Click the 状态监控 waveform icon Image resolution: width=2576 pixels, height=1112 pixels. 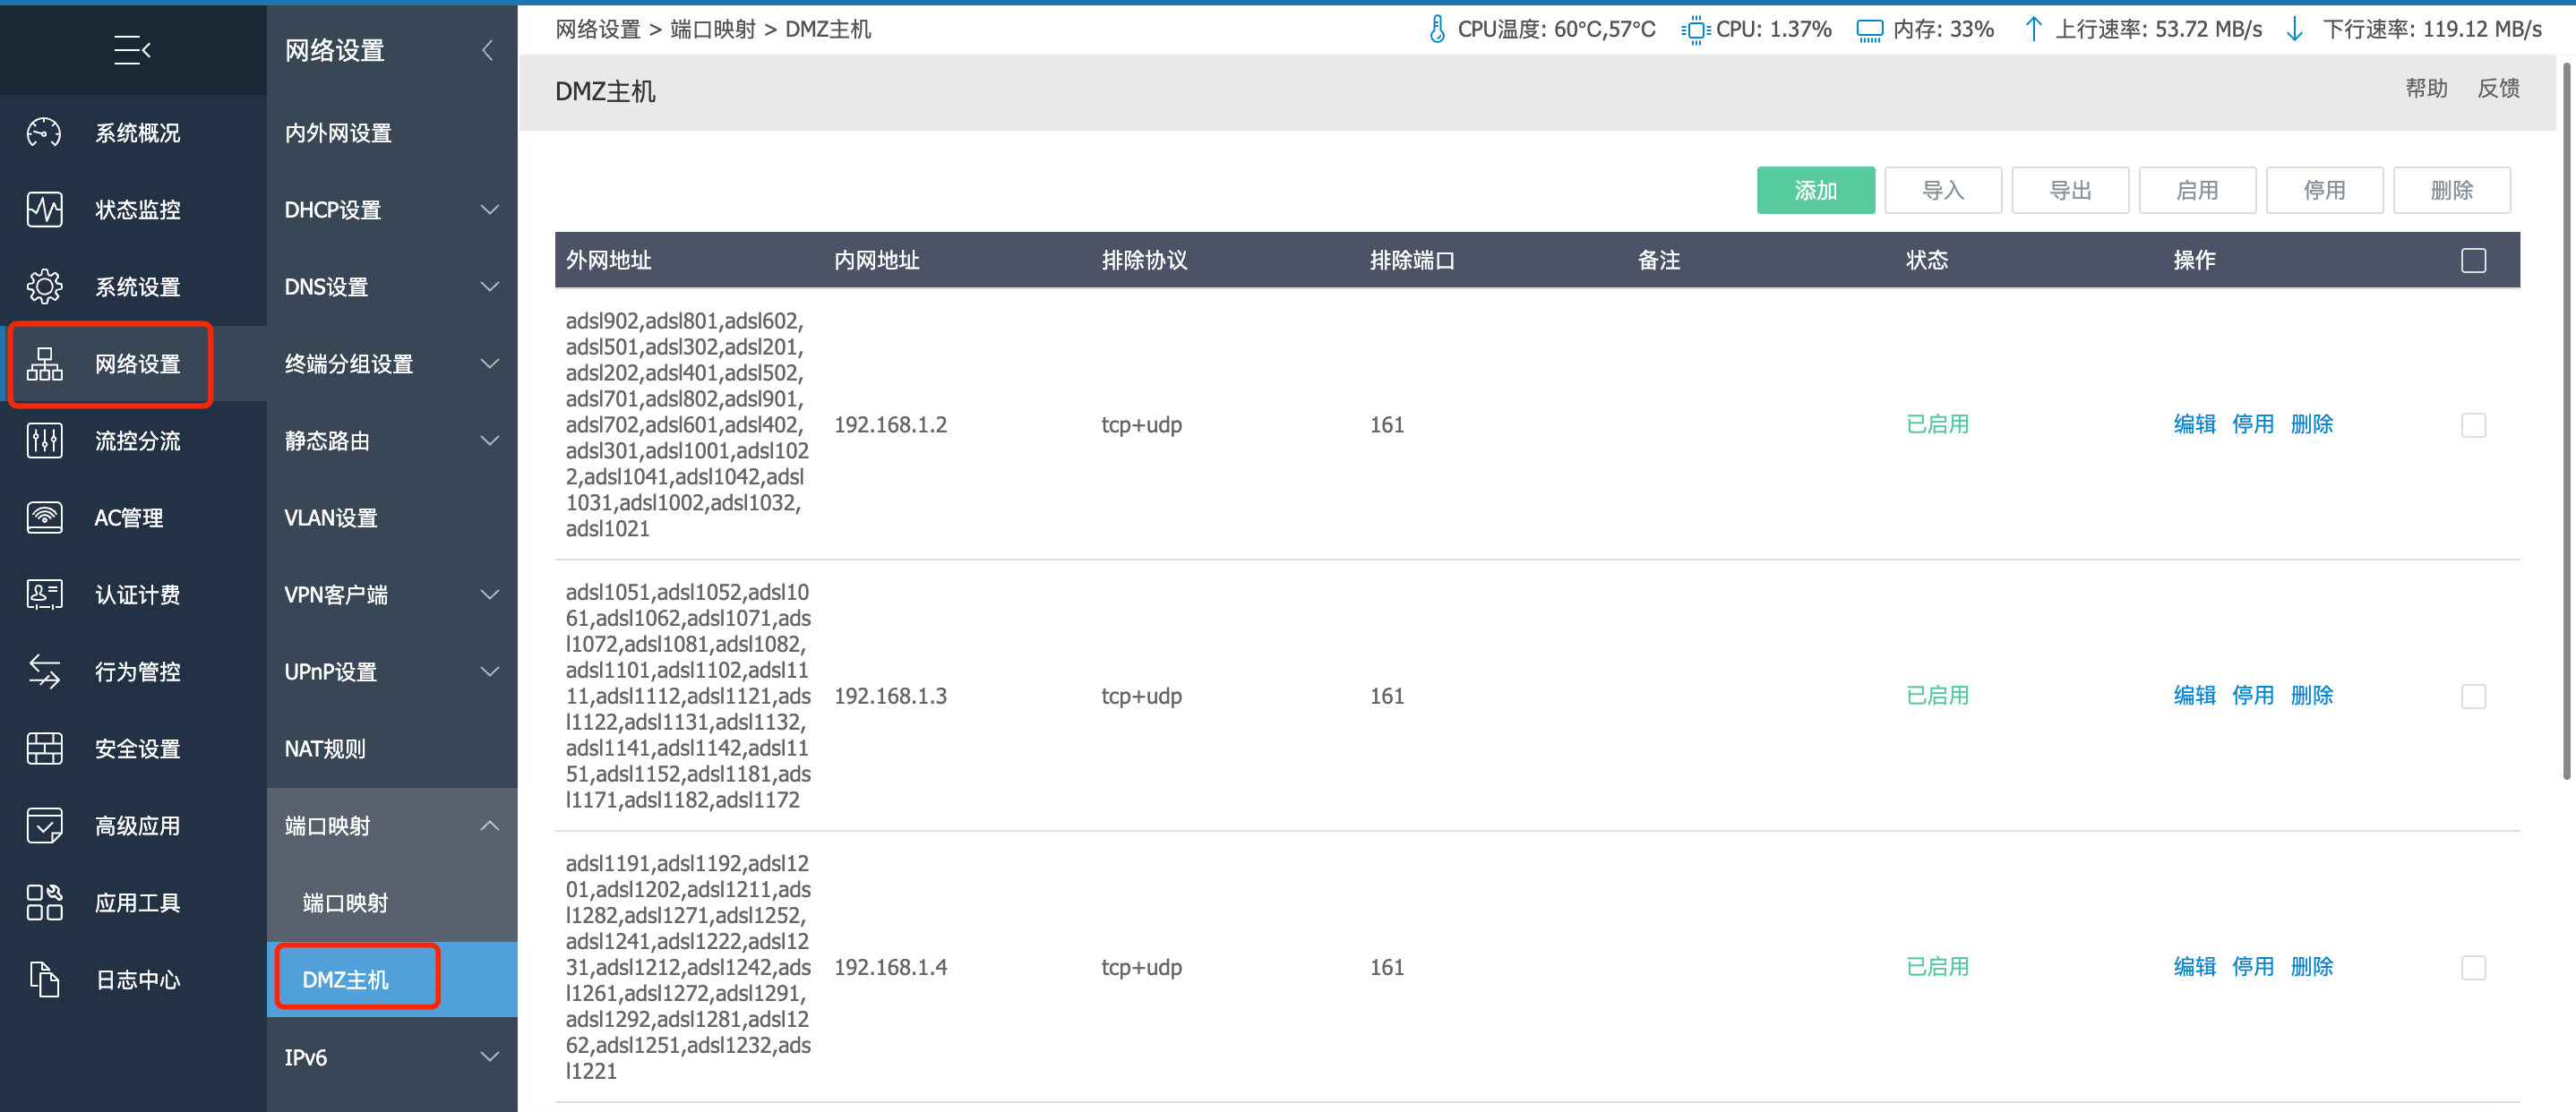(44, 210)
